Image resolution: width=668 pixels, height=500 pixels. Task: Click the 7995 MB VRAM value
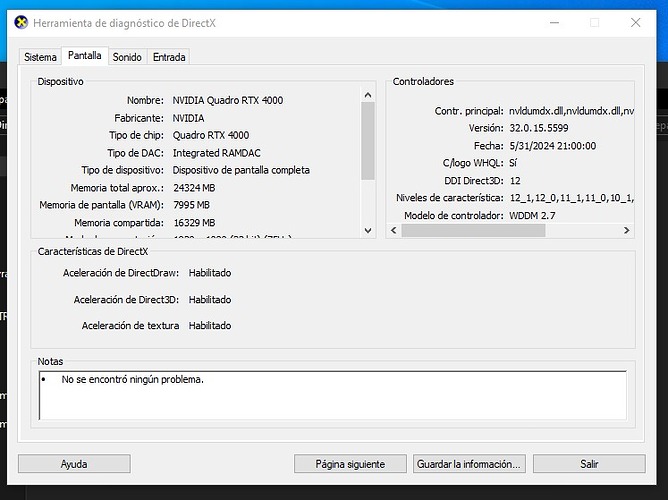(x=191, y=205)
